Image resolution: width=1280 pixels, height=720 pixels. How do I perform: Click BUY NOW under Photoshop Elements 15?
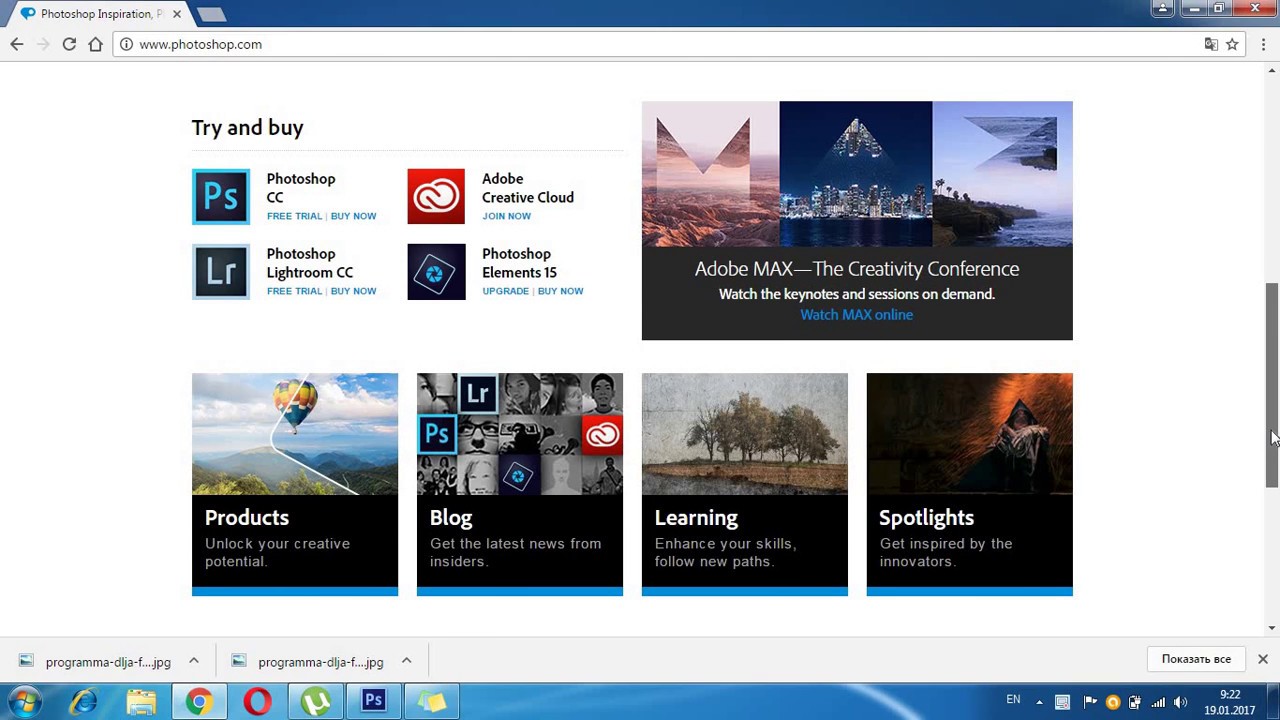[560, 291]
